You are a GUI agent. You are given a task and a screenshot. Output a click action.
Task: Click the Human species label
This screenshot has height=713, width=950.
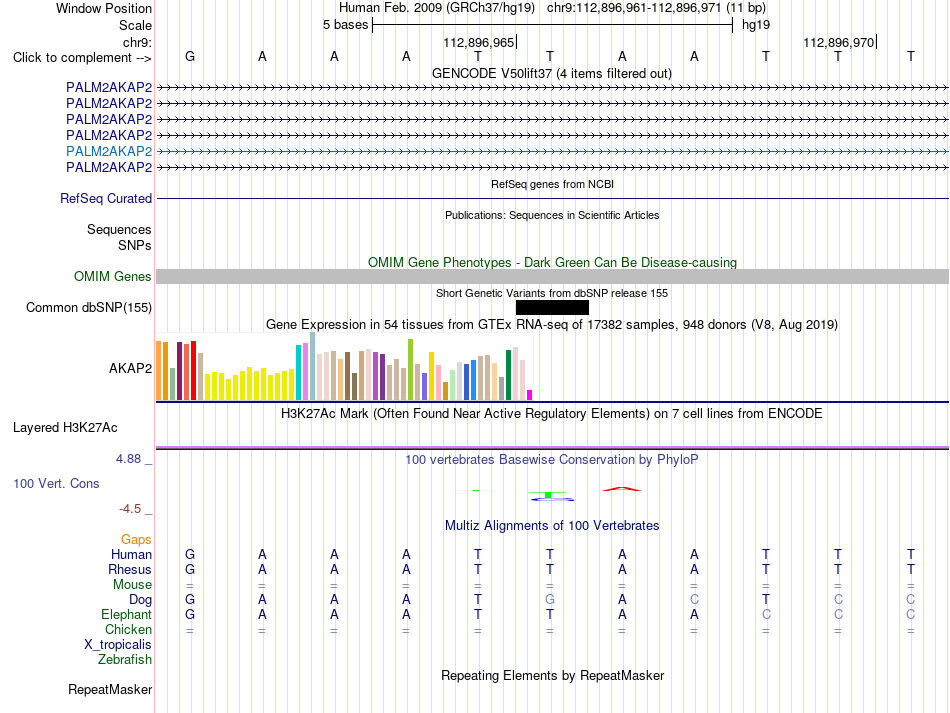[x=131, y=554]
